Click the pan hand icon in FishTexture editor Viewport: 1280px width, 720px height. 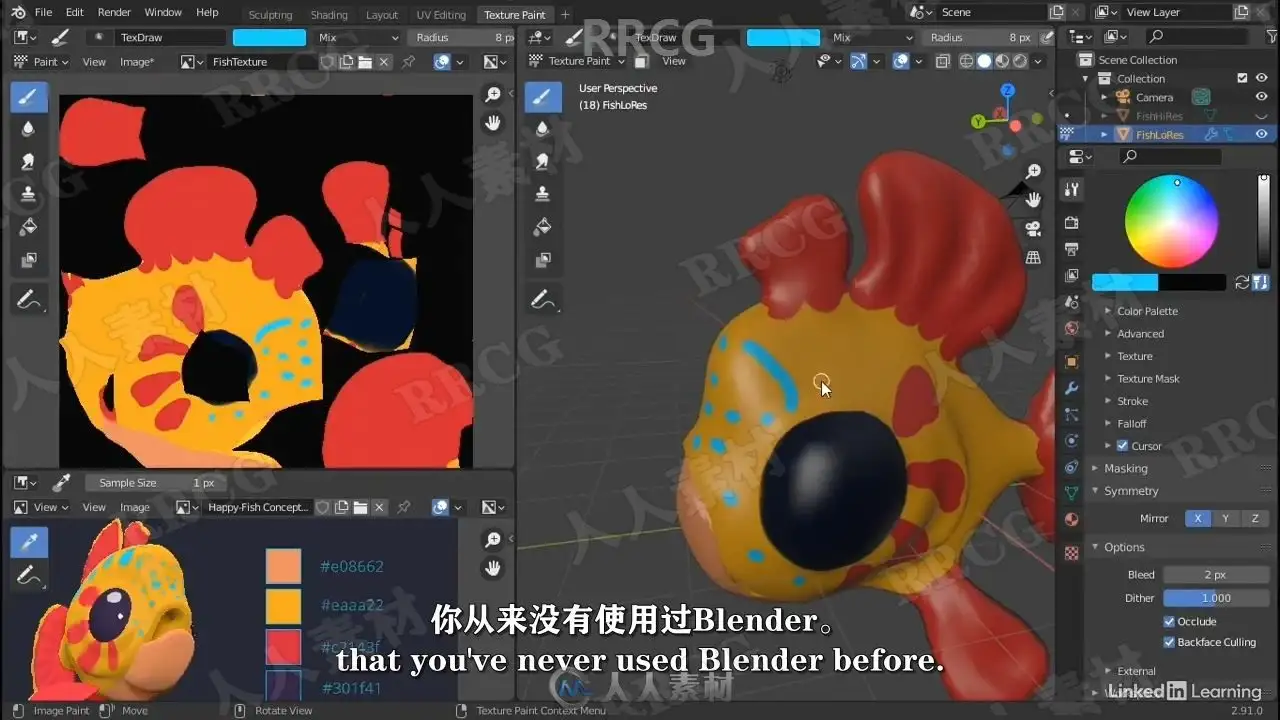(493, 123)
